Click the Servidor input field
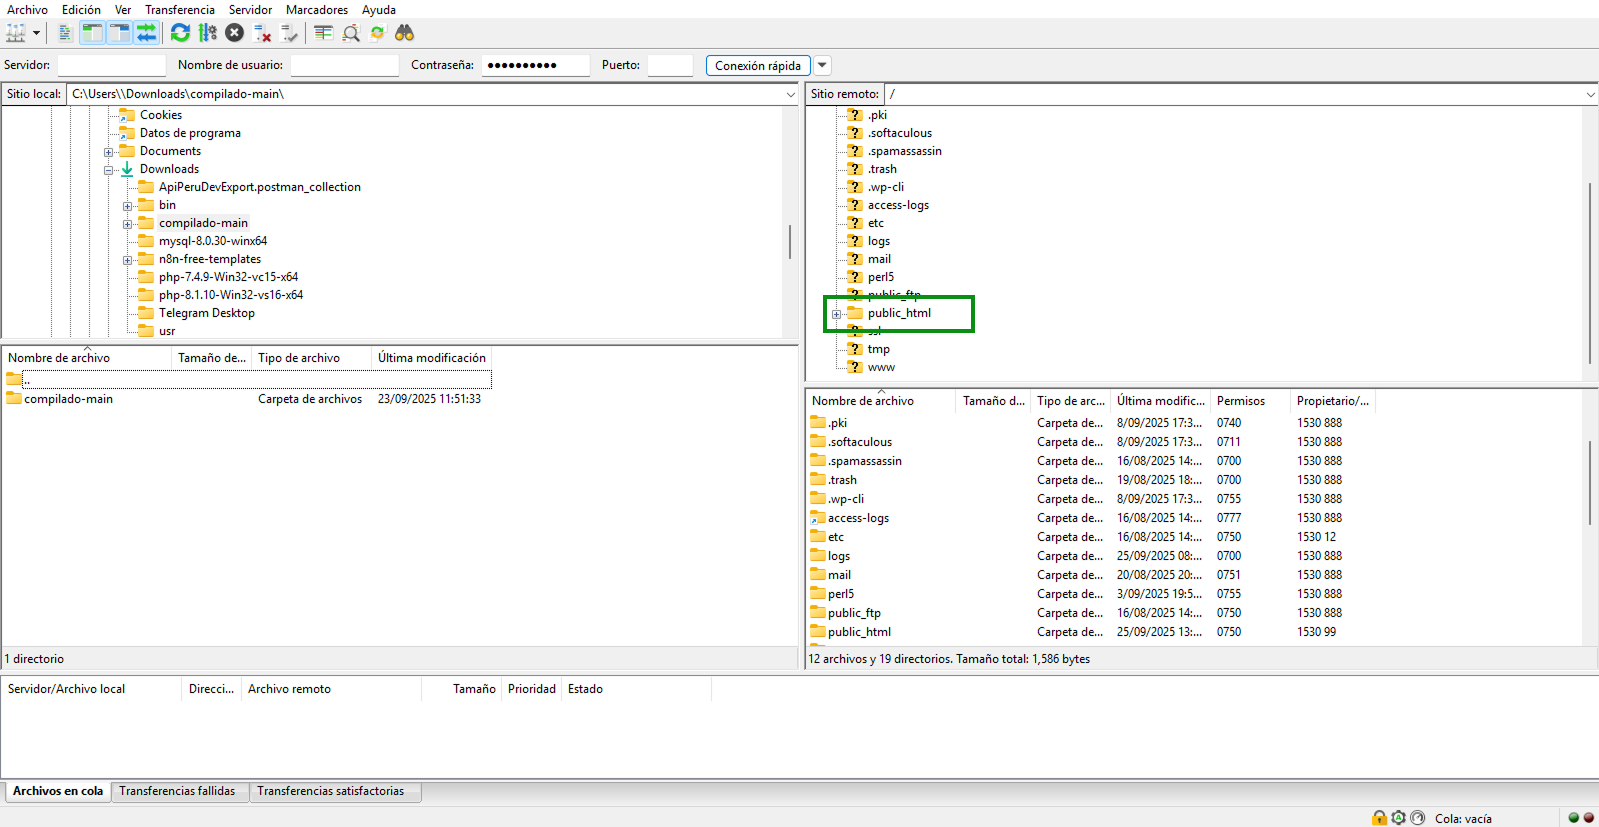The width and height of the screenshot is (1599, 827). tap(111, 65)
